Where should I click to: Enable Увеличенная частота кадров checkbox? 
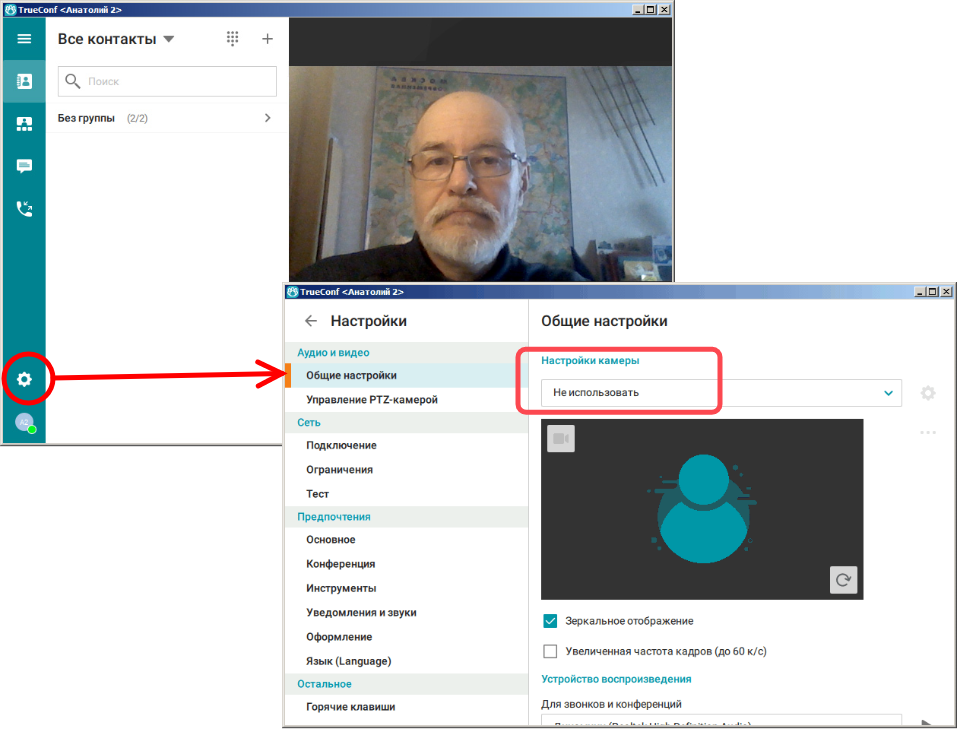click(550, 651)
